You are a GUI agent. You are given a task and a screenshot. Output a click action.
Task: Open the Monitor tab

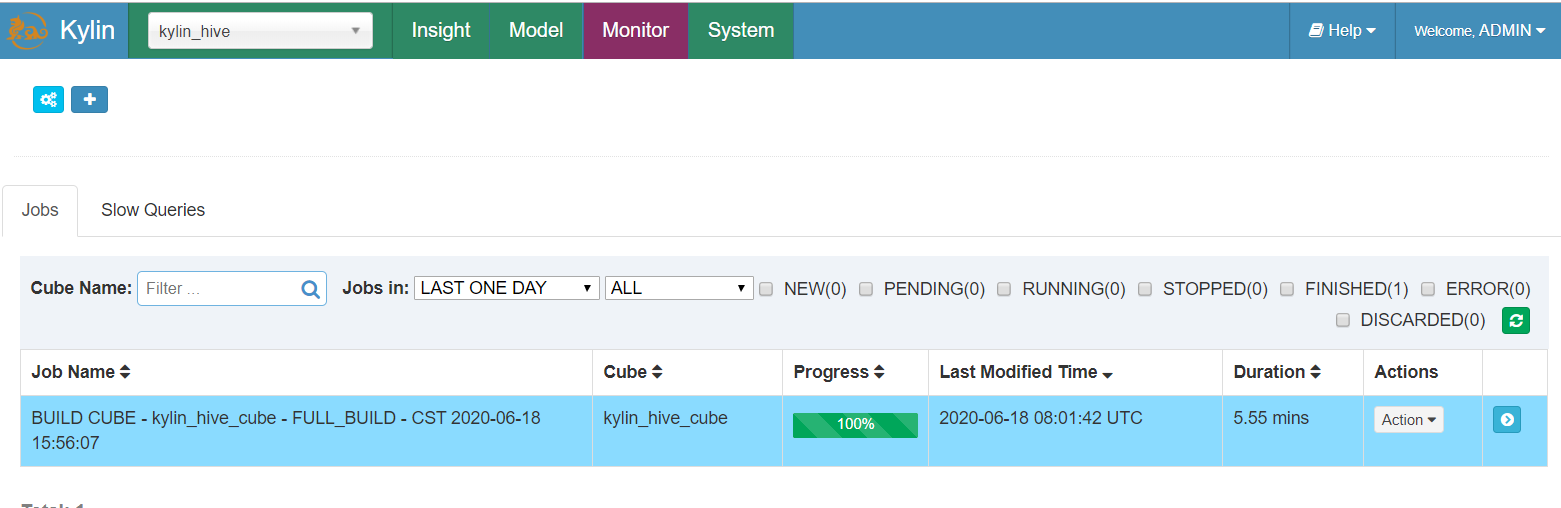pos(635,31)
